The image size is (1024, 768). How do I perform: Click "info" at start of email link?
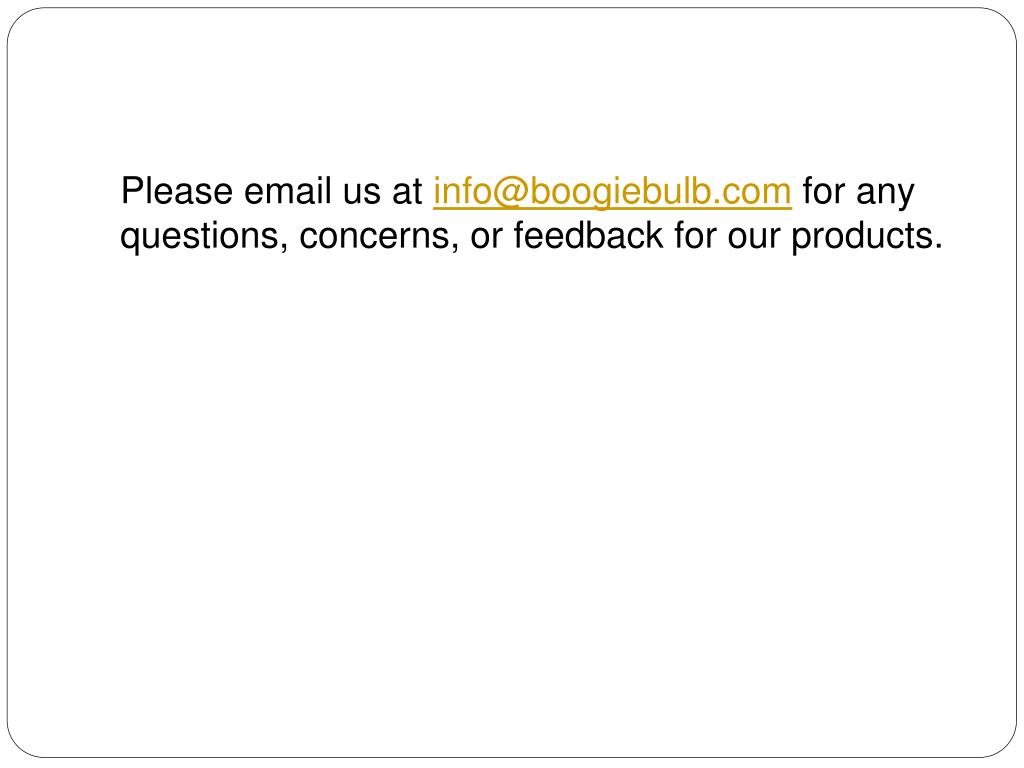(460, 191)
